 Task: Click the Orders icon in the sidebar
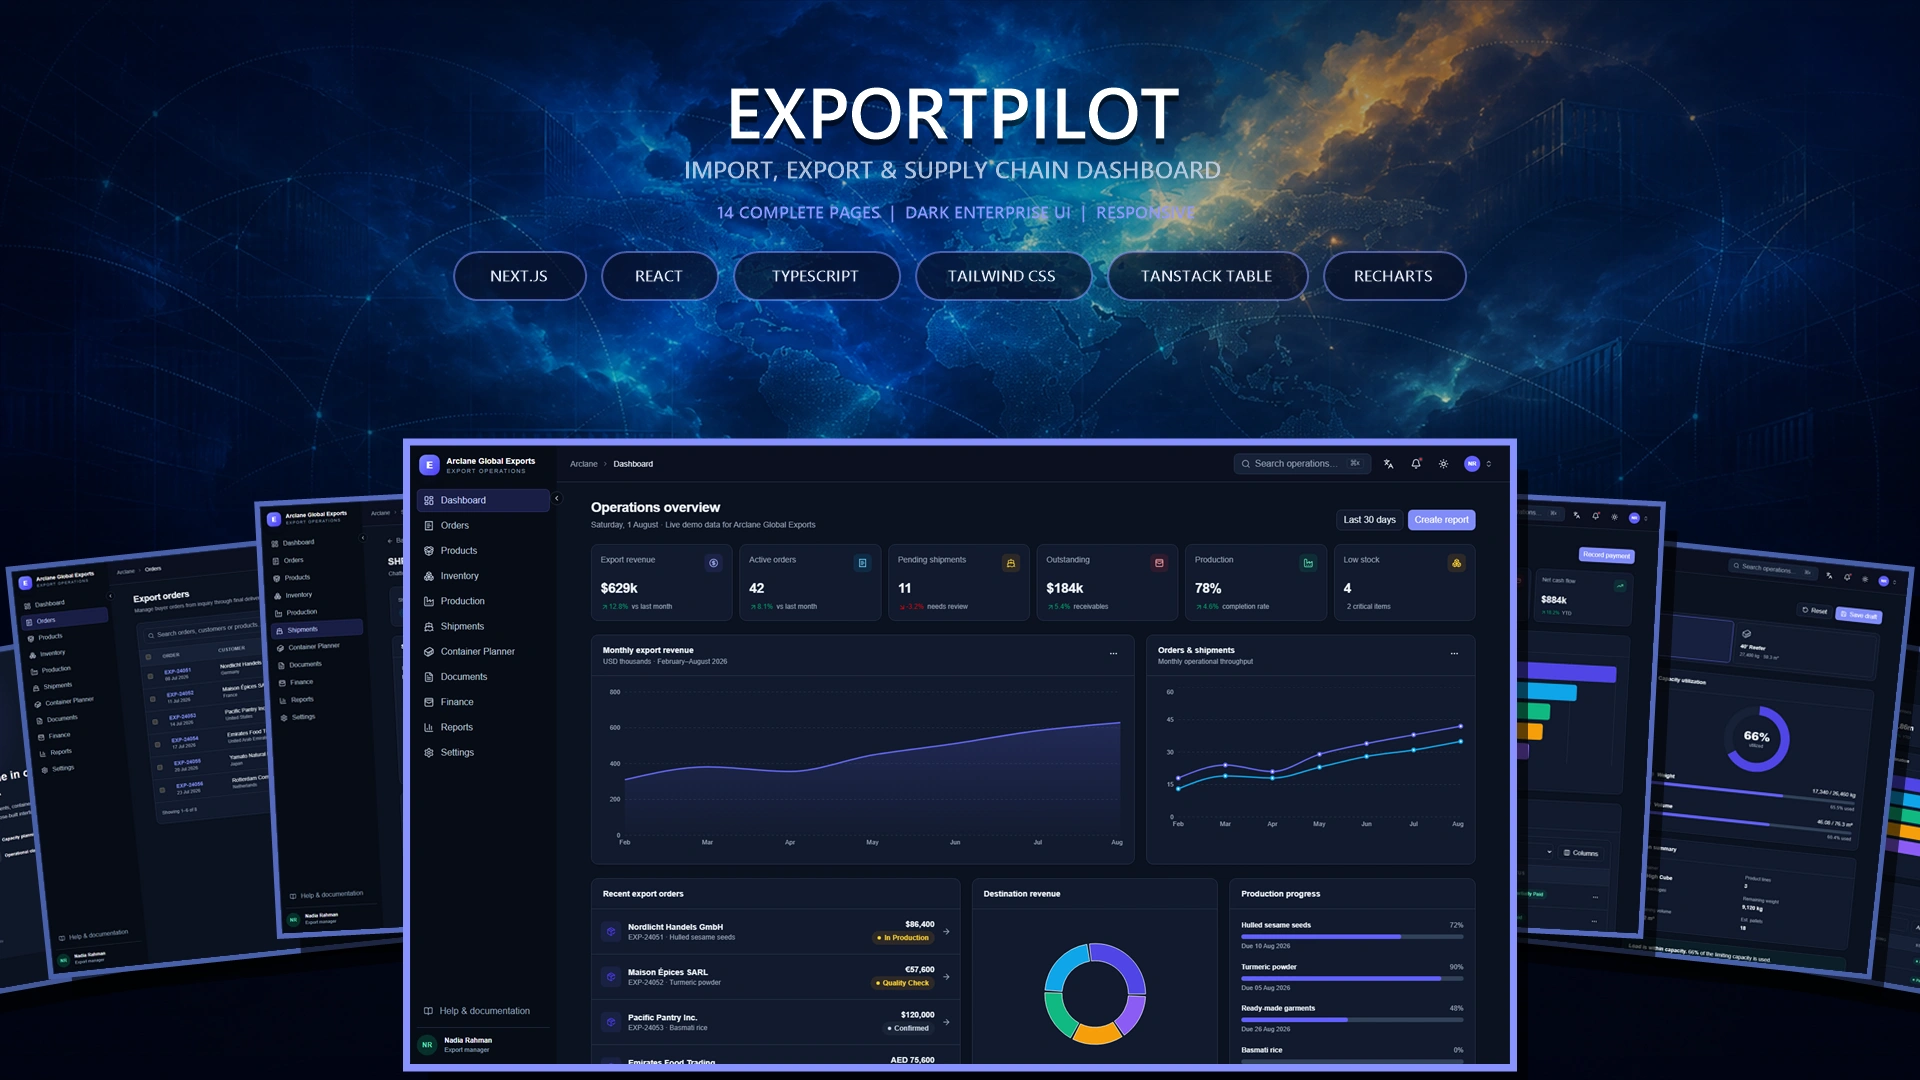429,526
